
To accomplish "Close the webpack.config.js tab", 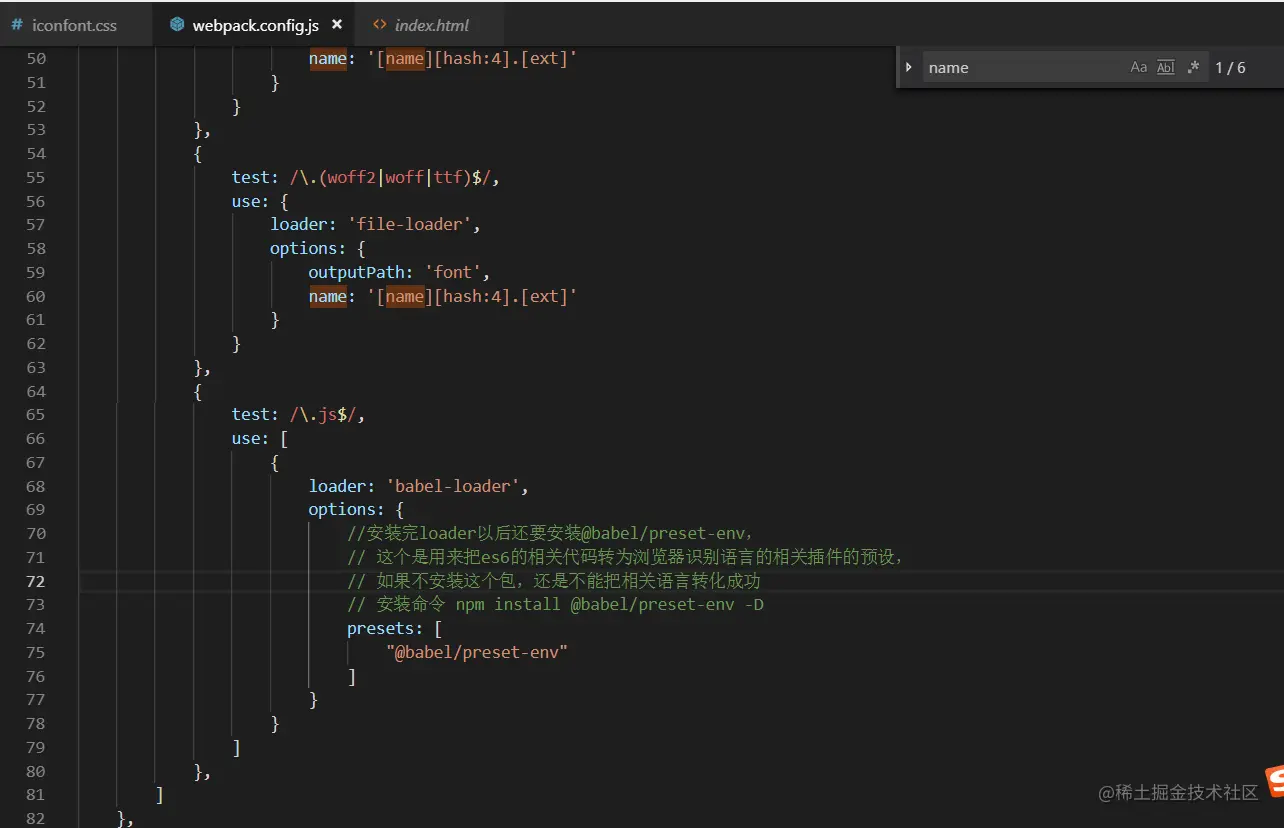I will [337, 25].
